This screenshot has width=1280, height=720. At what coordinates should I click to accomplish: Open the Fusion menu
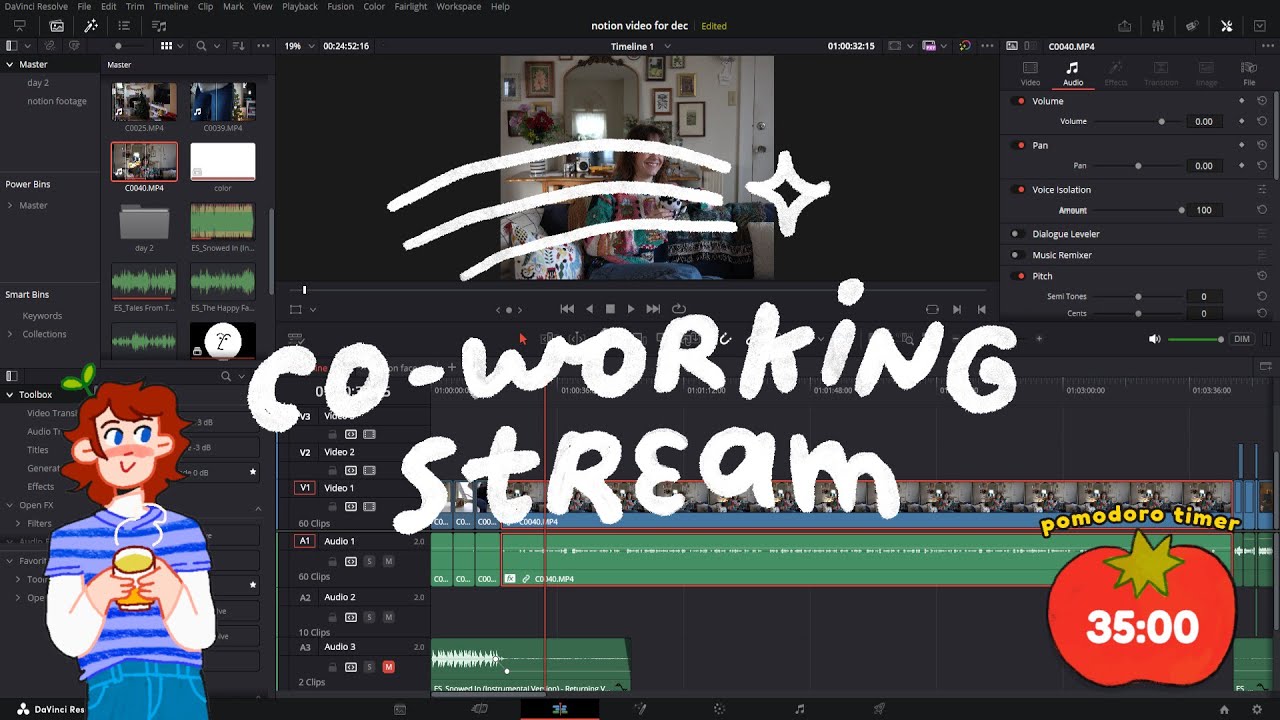340,6
